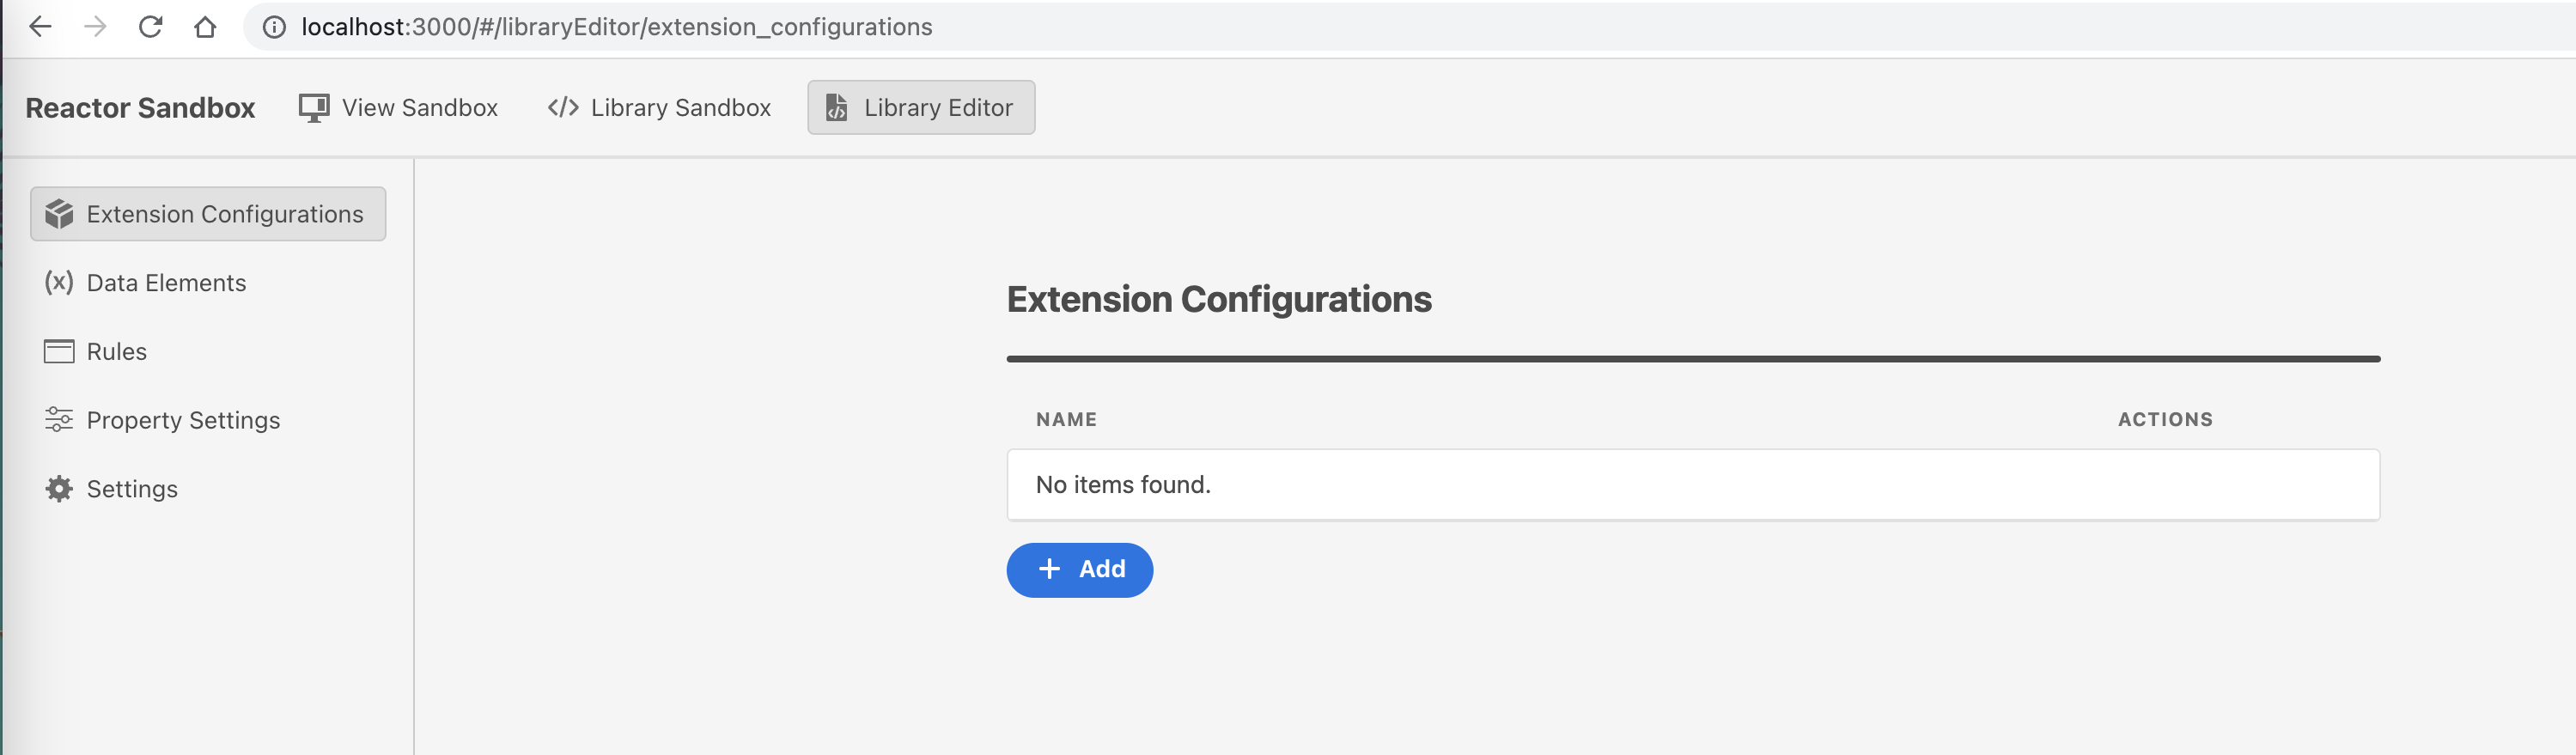Image resolution: width=2576 pixels, height=755 pixels.
Task: Select the Data Elements (x) icon
Action: 59,283
